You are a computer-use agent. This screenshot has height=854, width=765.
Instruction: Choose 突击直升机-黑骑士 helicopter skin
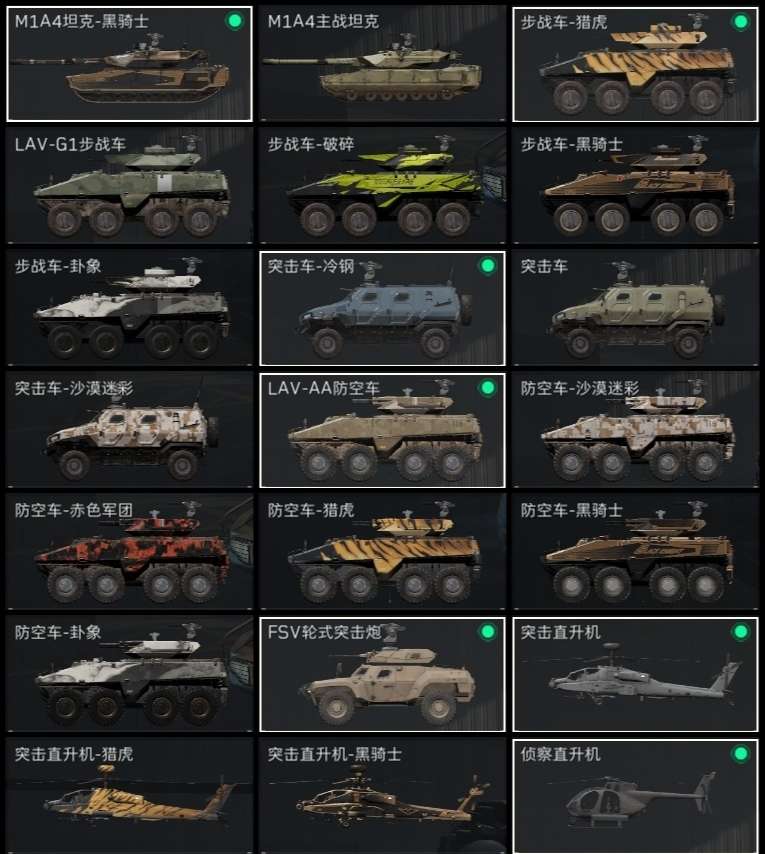pyautogui.click(x=382, y=796)
